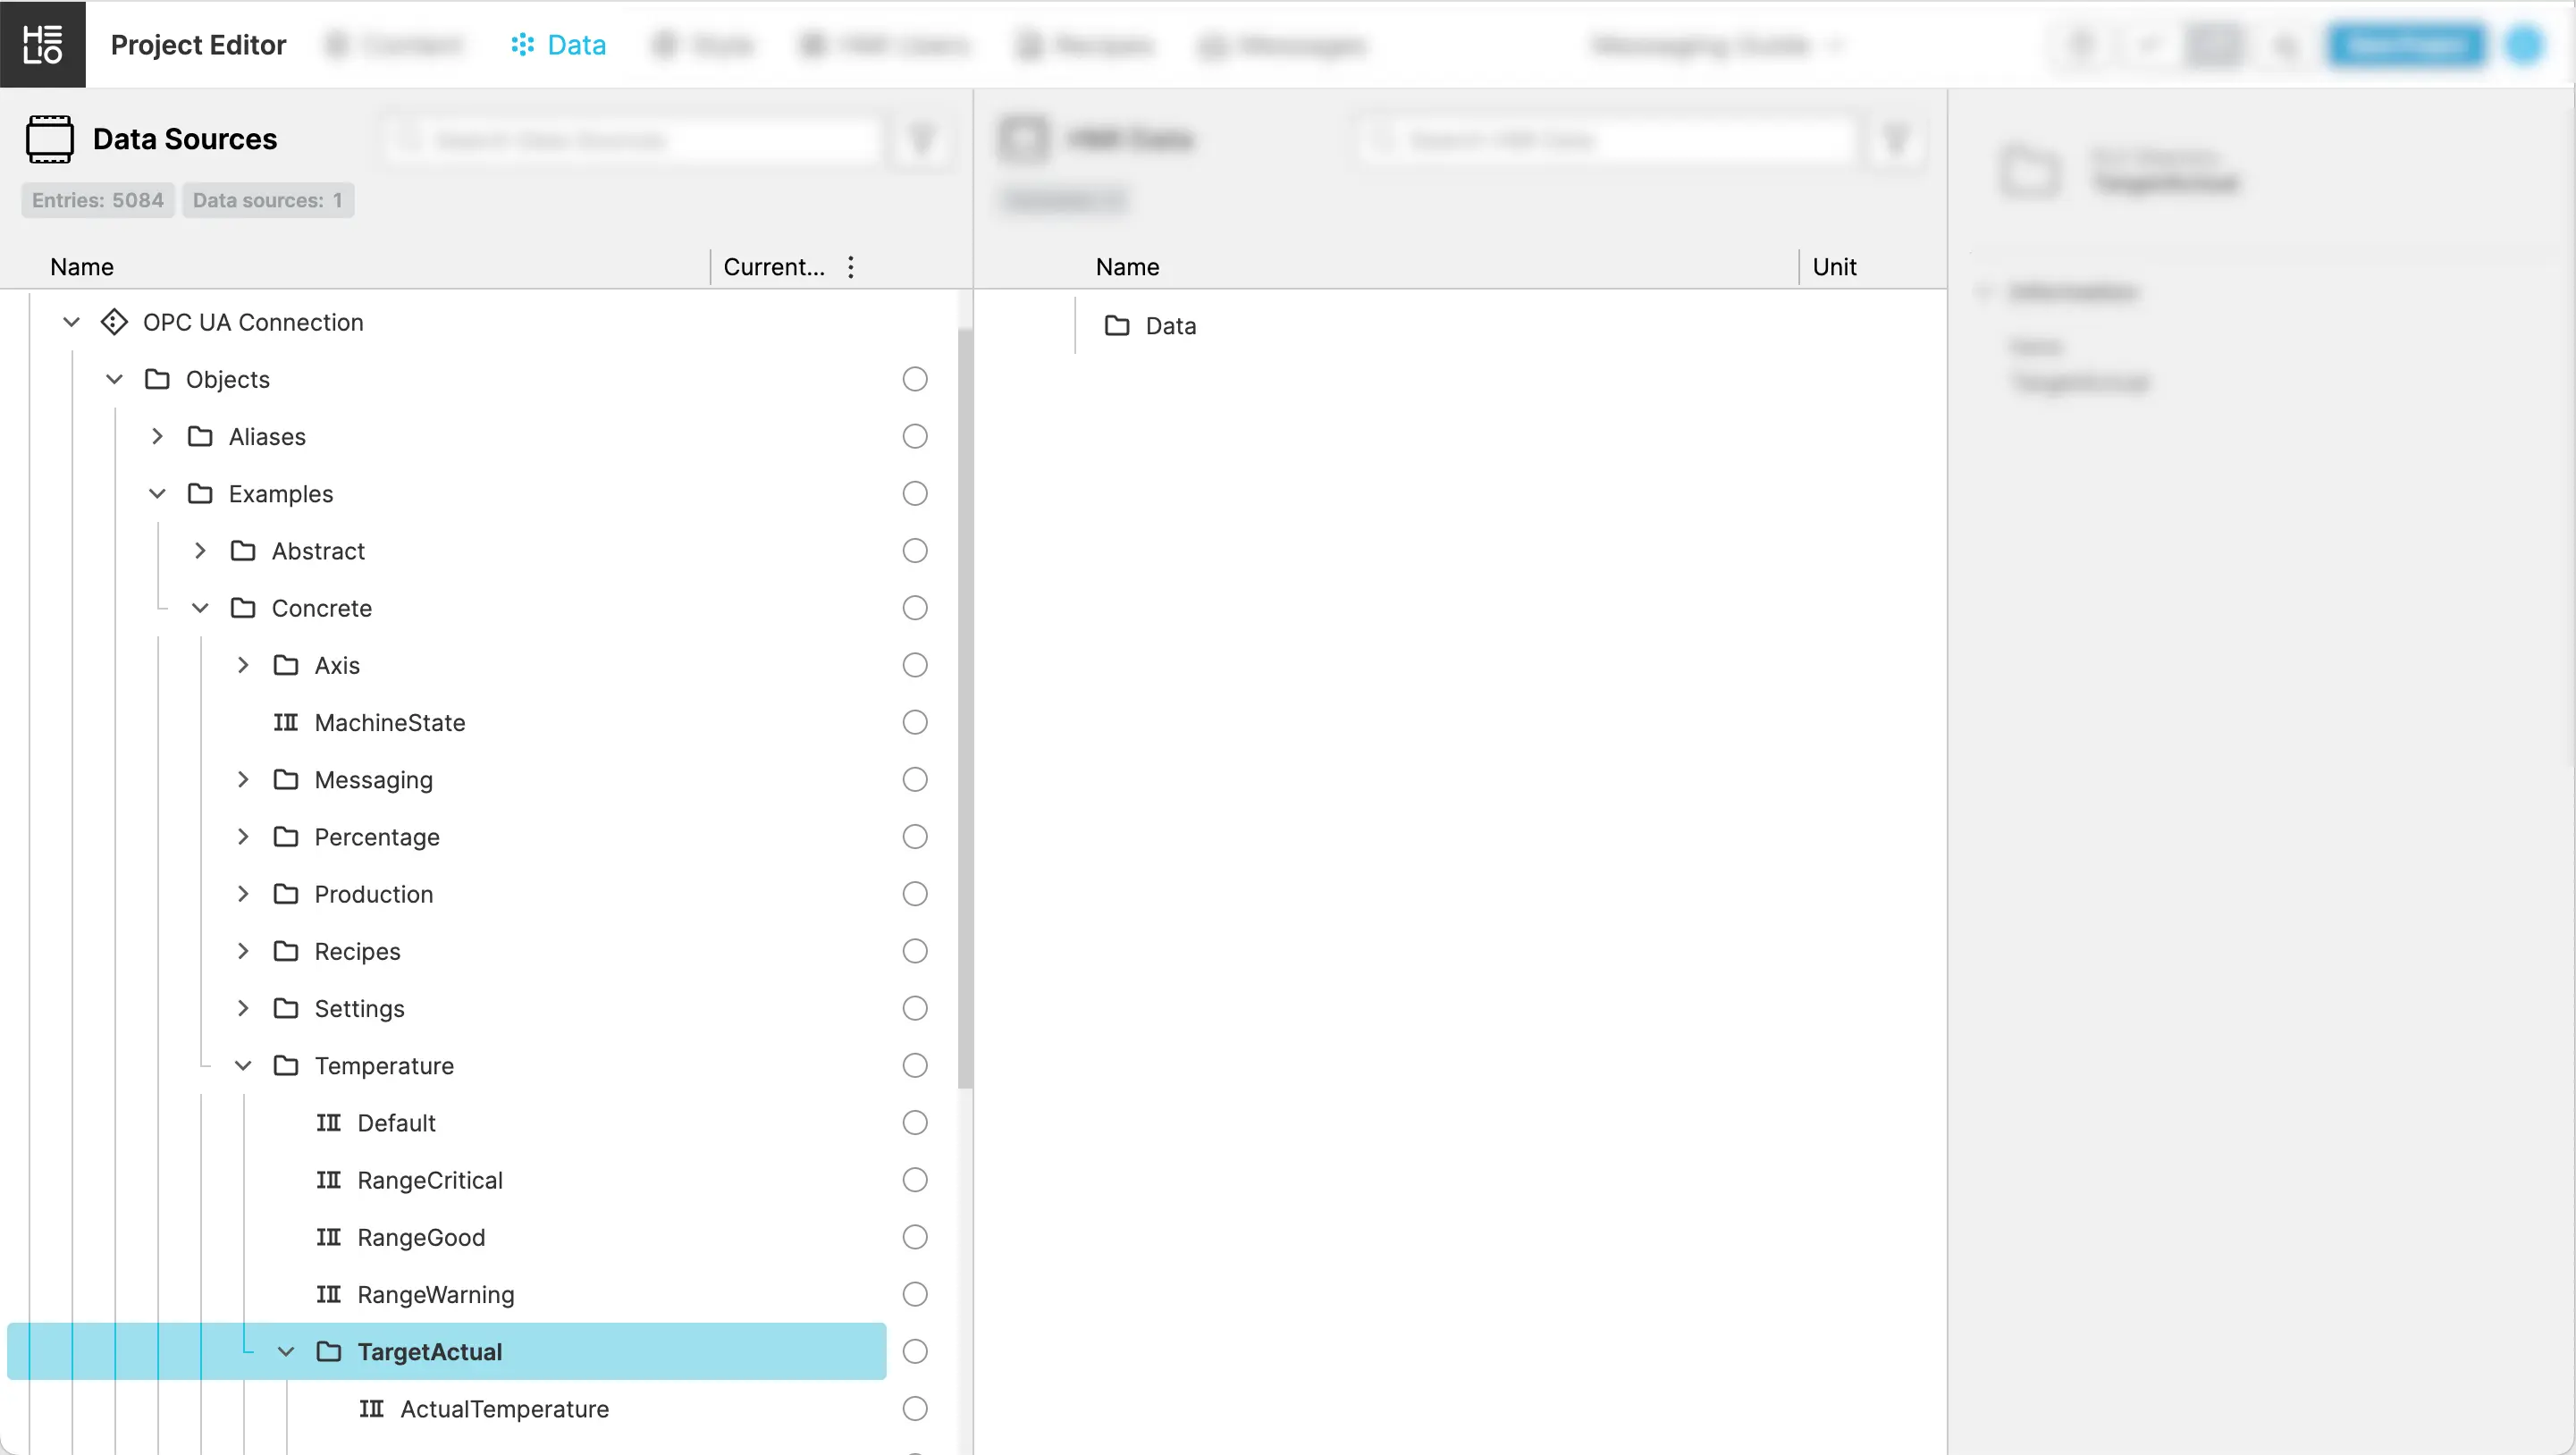
Task: Expand the Recipes folder
Action: tap(243, 951)
